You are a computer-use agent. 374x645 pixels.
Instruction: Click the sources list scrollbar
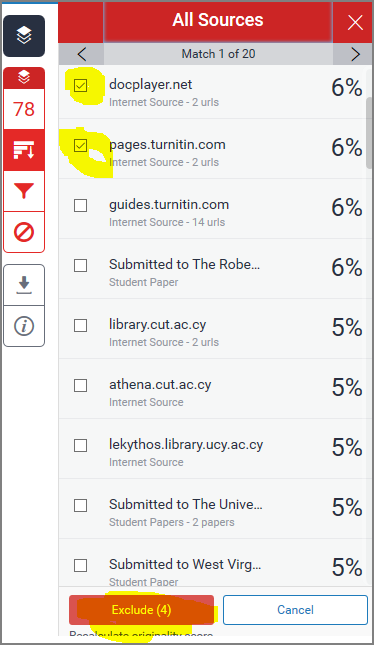tap(369, 132)
